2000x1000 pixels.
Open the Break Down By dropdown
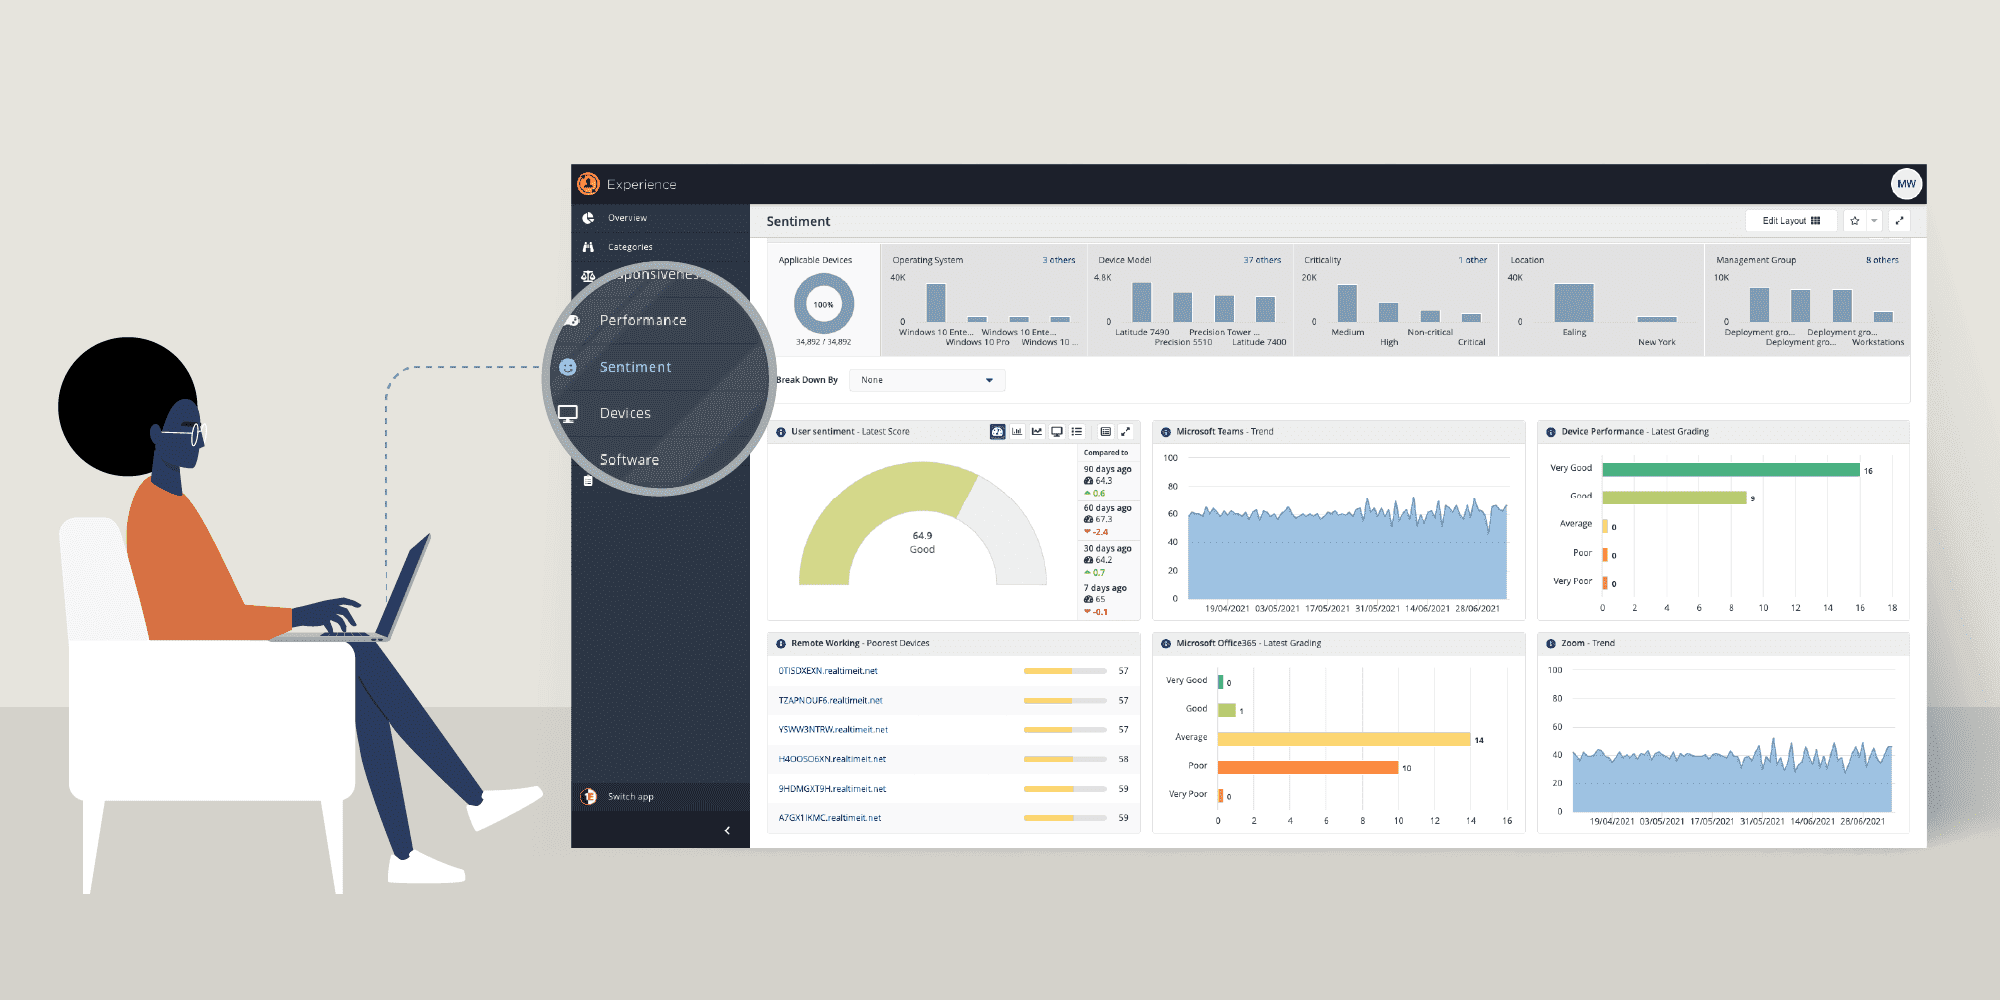click(926, 380)
